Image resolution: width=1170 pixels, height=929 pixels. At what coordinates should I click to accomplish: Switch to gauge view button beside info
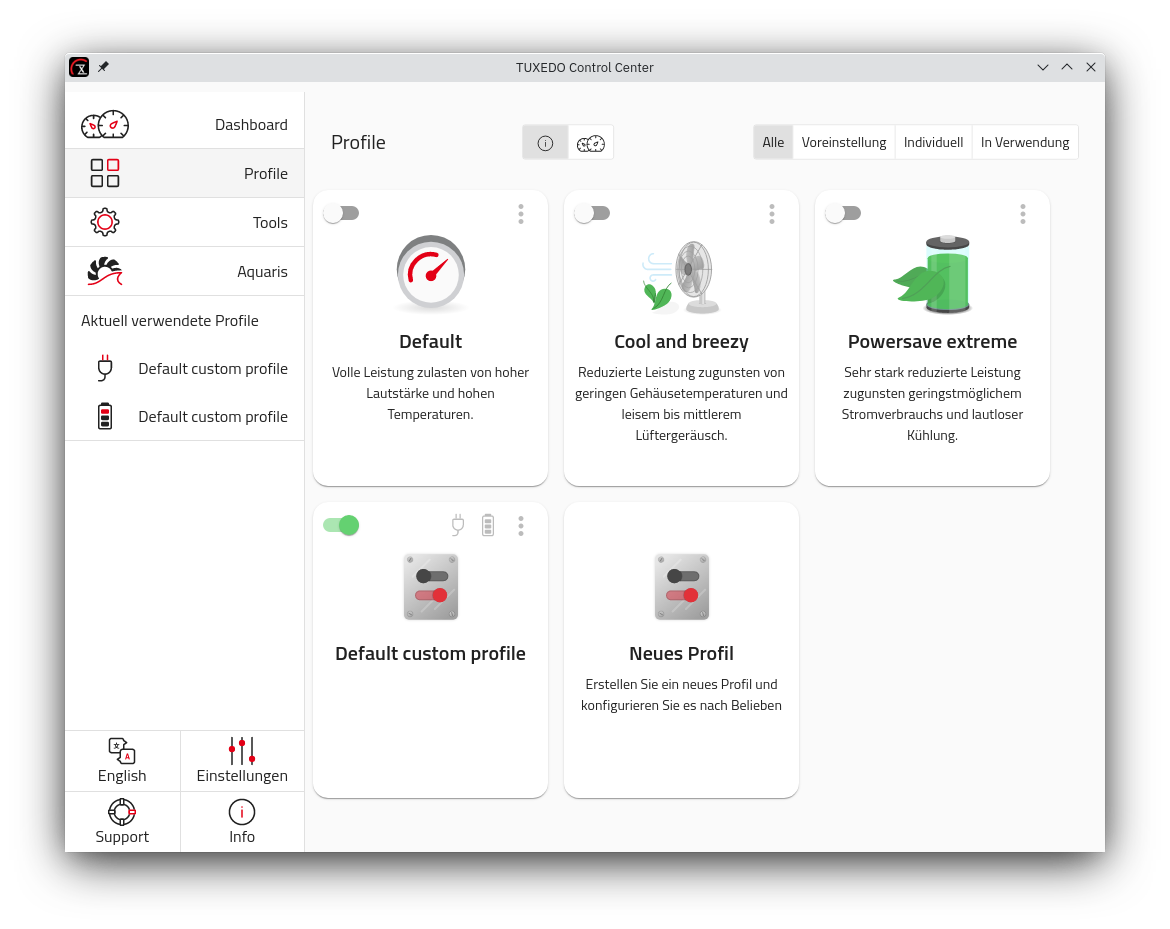(590, 143)
